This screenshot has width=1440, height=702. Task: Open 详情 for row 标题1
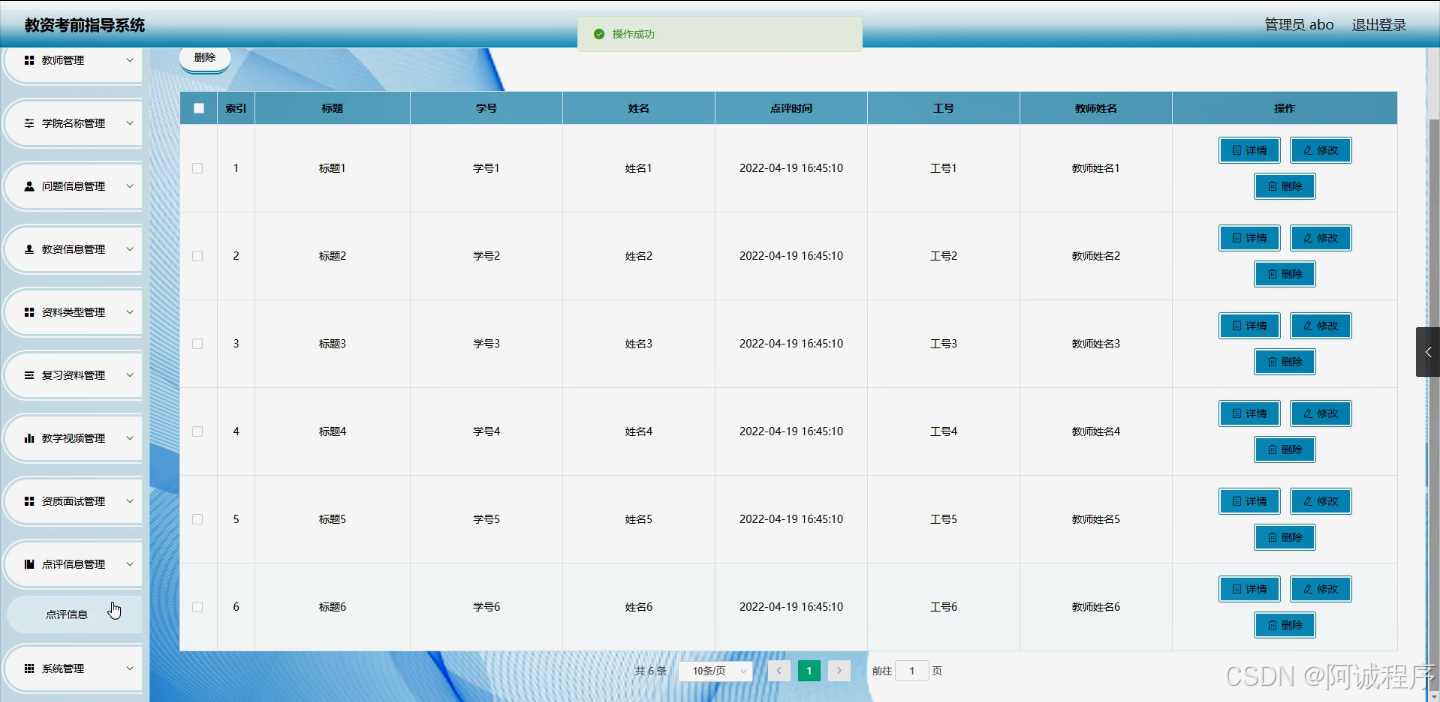[1250, 151]
